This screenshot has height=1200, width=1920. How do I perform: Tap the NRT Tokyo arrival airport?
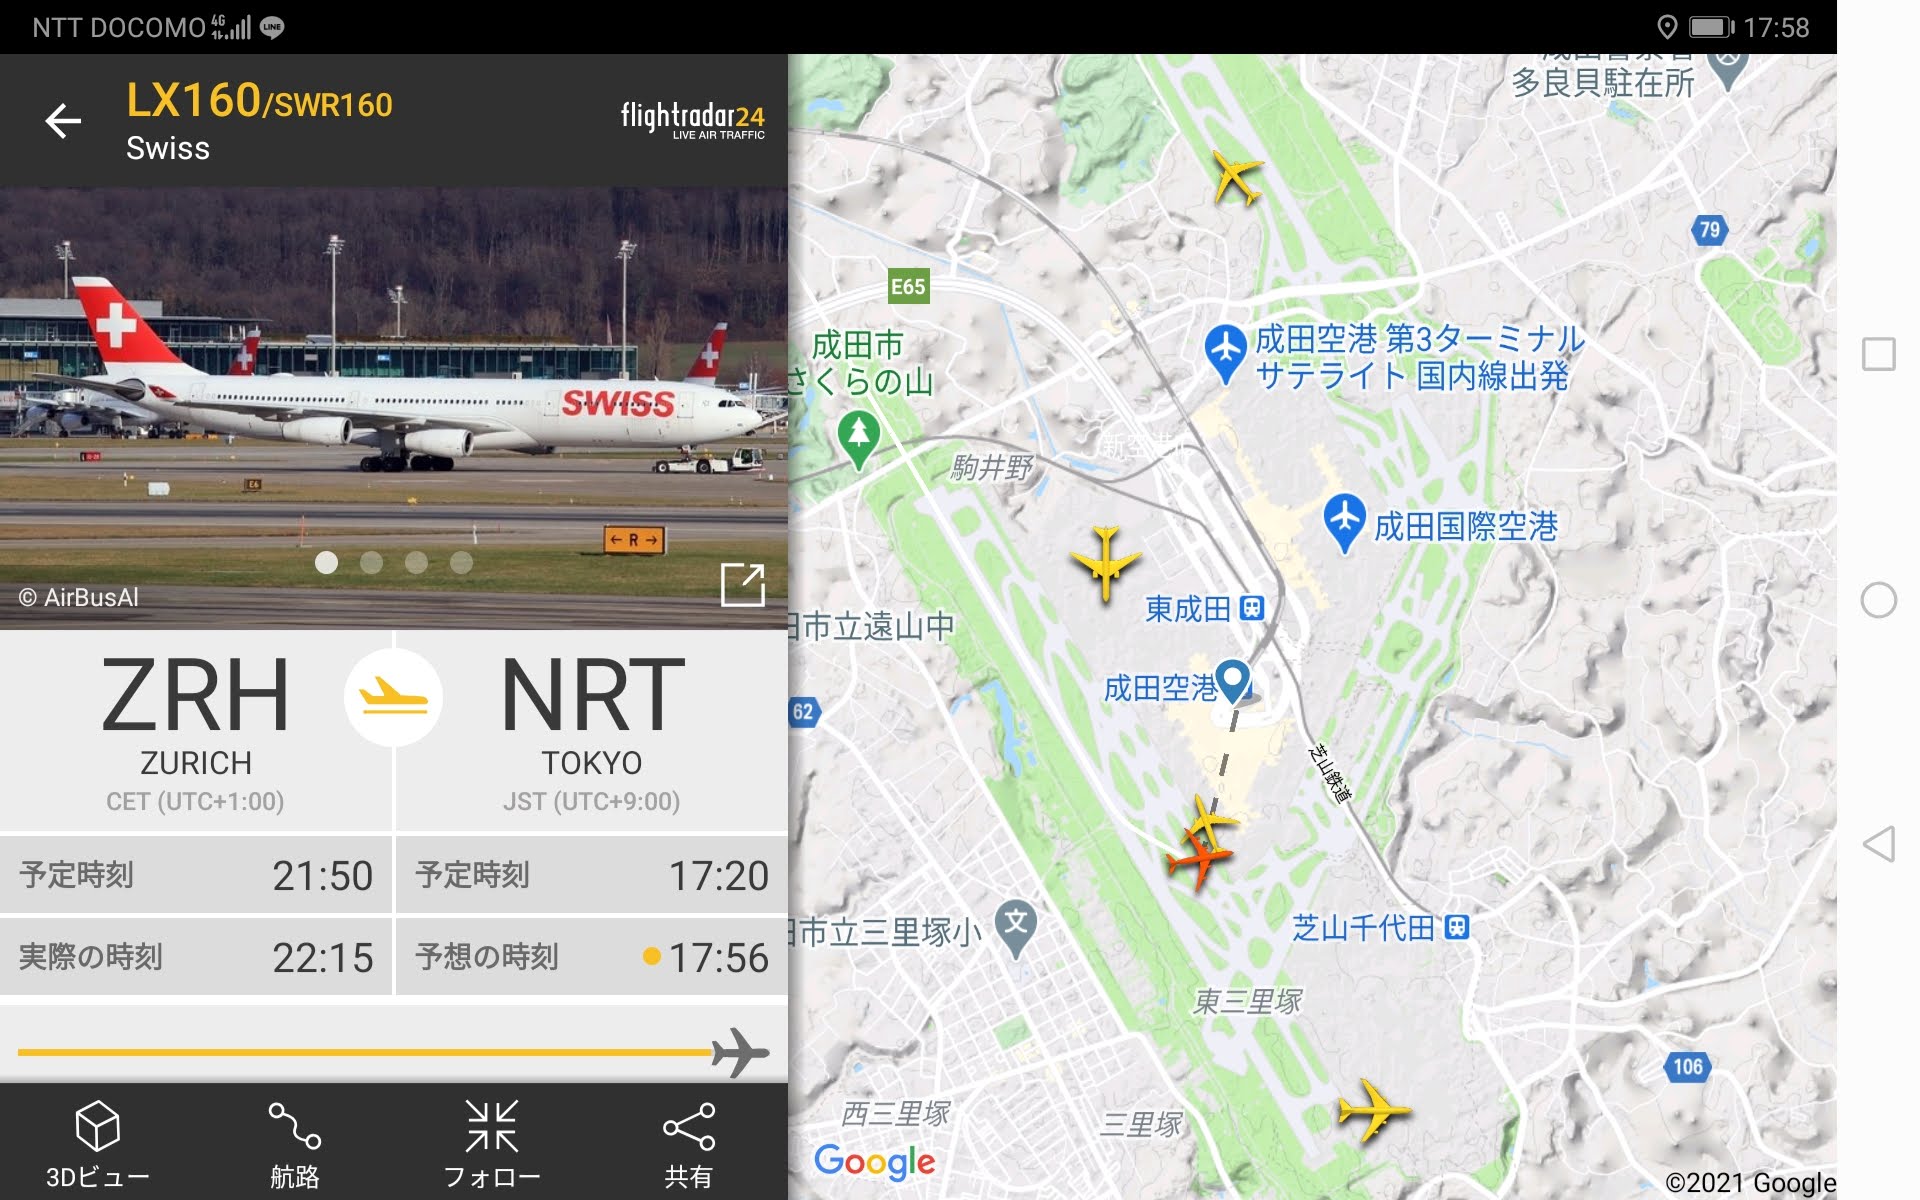(x=592, y=732)
